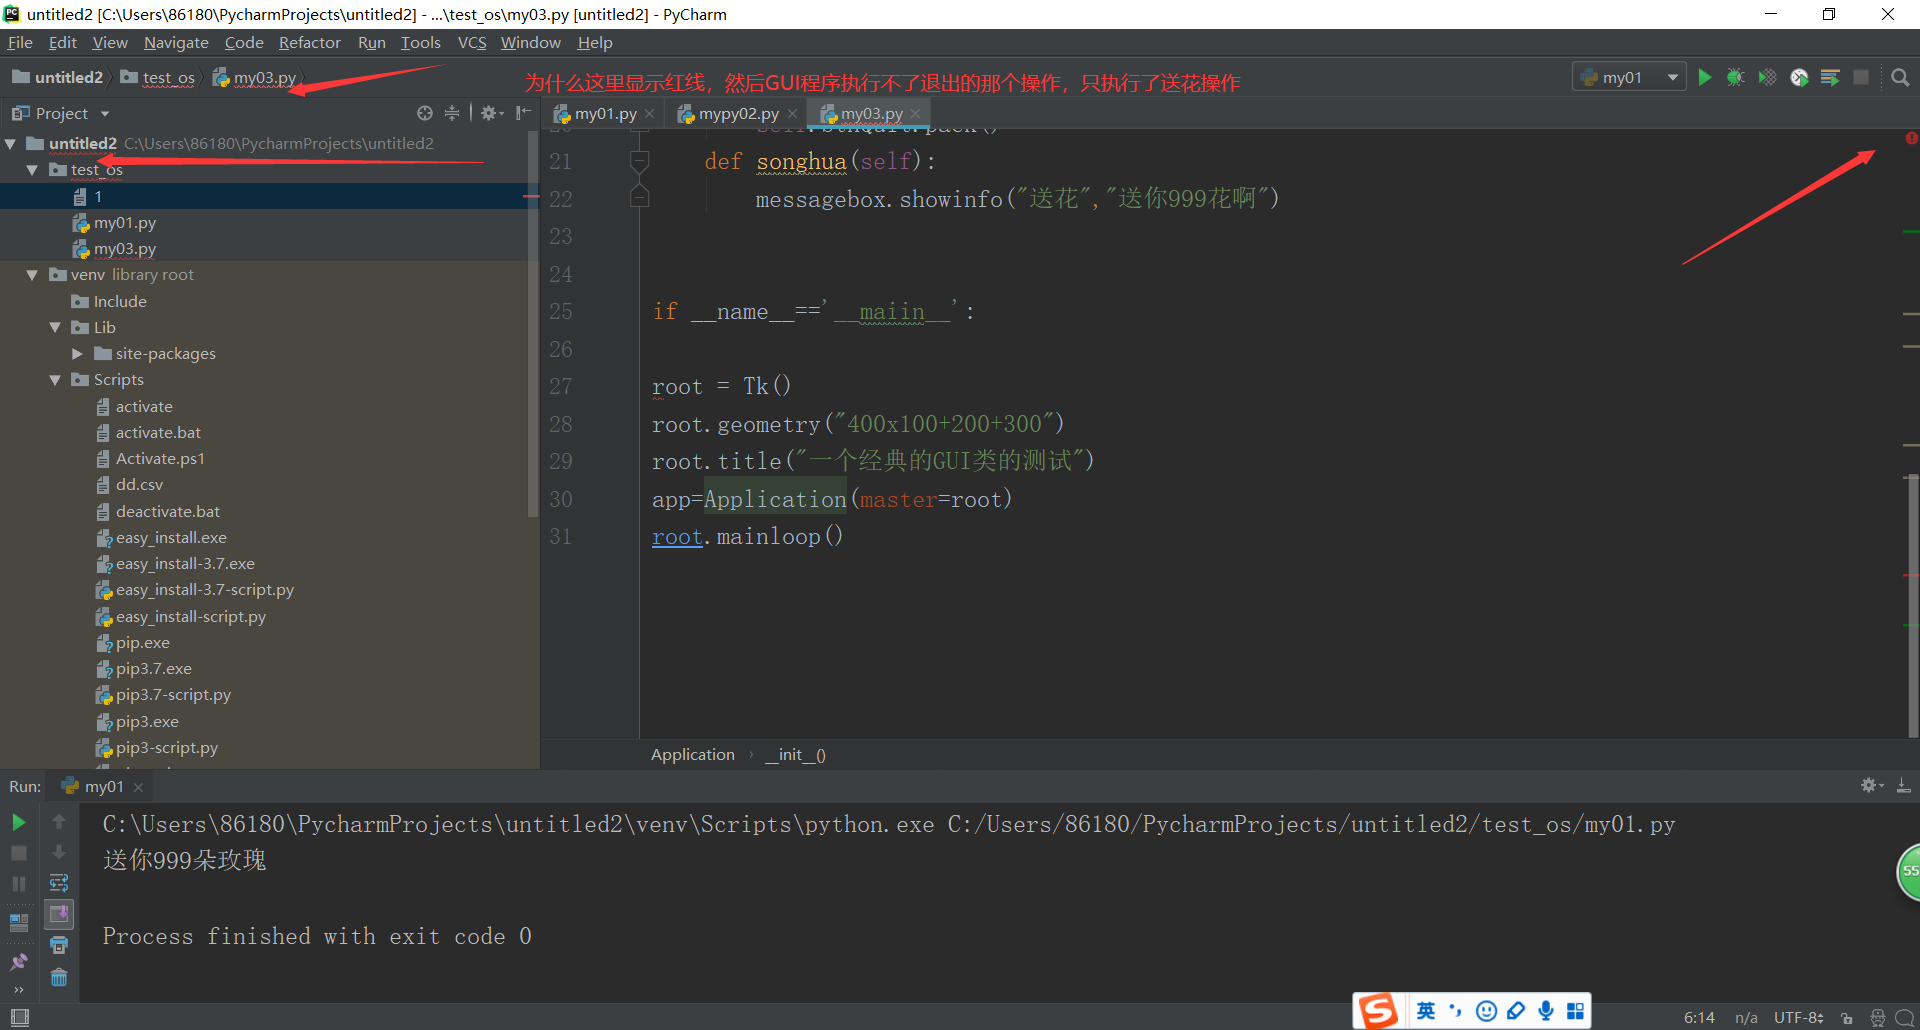Collapse all in Project panel
The height and width of the screenshot is (1030, 1920).
click(452, 113)
